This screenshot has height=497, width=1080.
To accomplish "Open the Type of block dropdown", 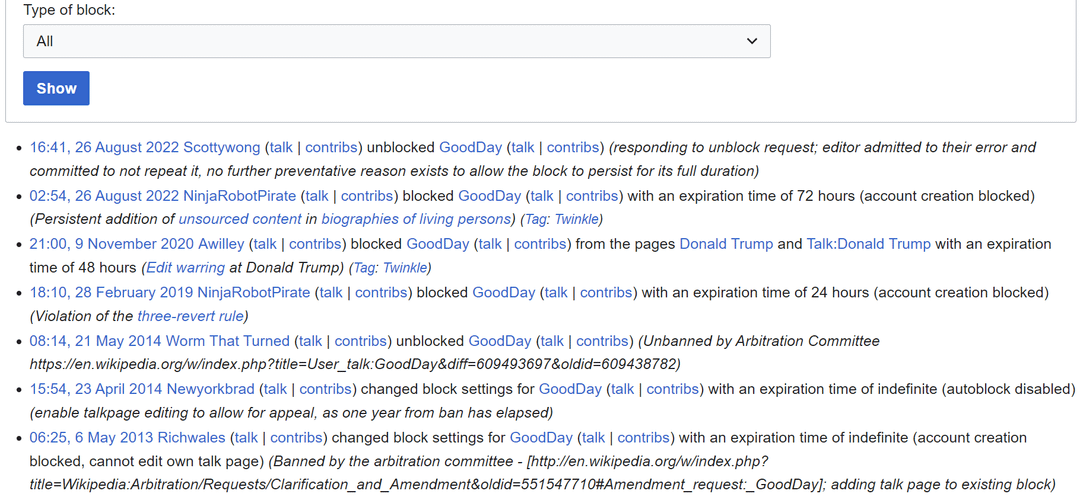I will coord(396,41).
